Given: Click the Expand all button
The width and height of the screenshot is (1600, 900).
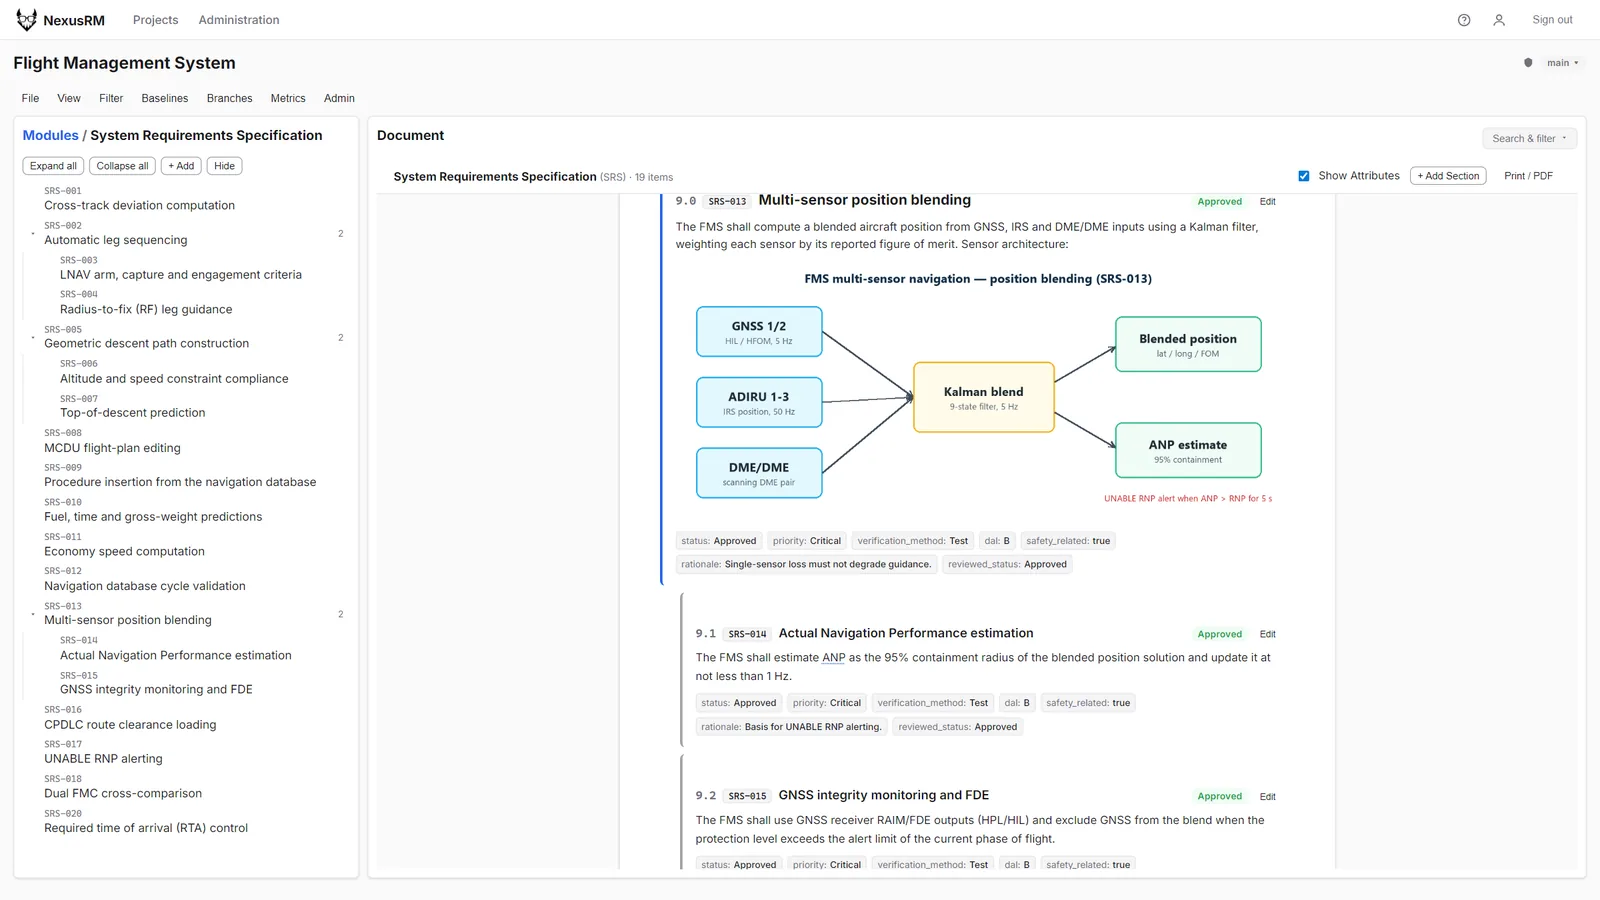Looking at the screenshot, I should [53, 166].
